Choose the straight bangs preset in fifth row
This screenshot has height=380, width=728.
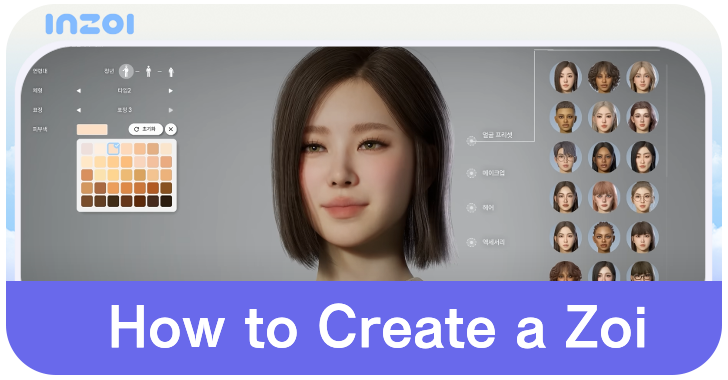643,237
